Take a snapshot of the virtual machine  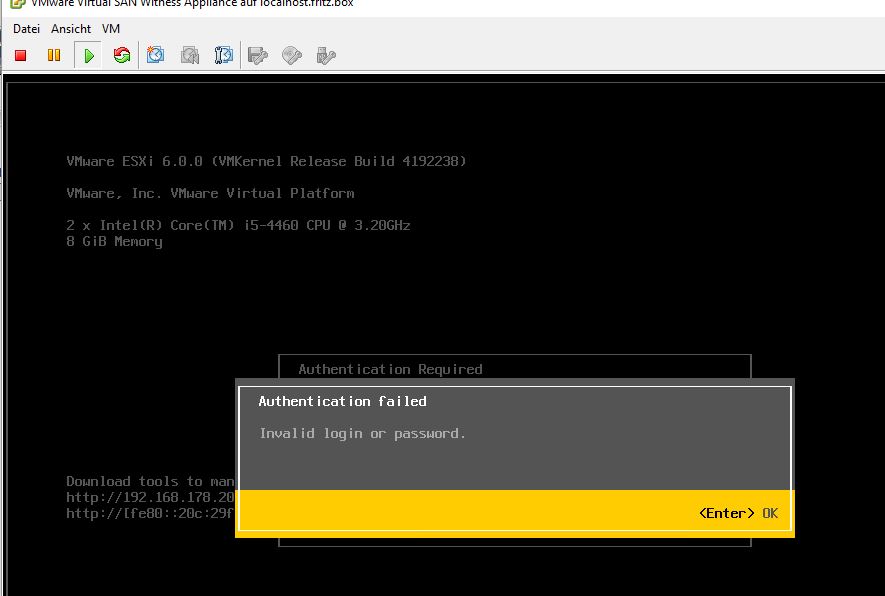click(156, 56)
